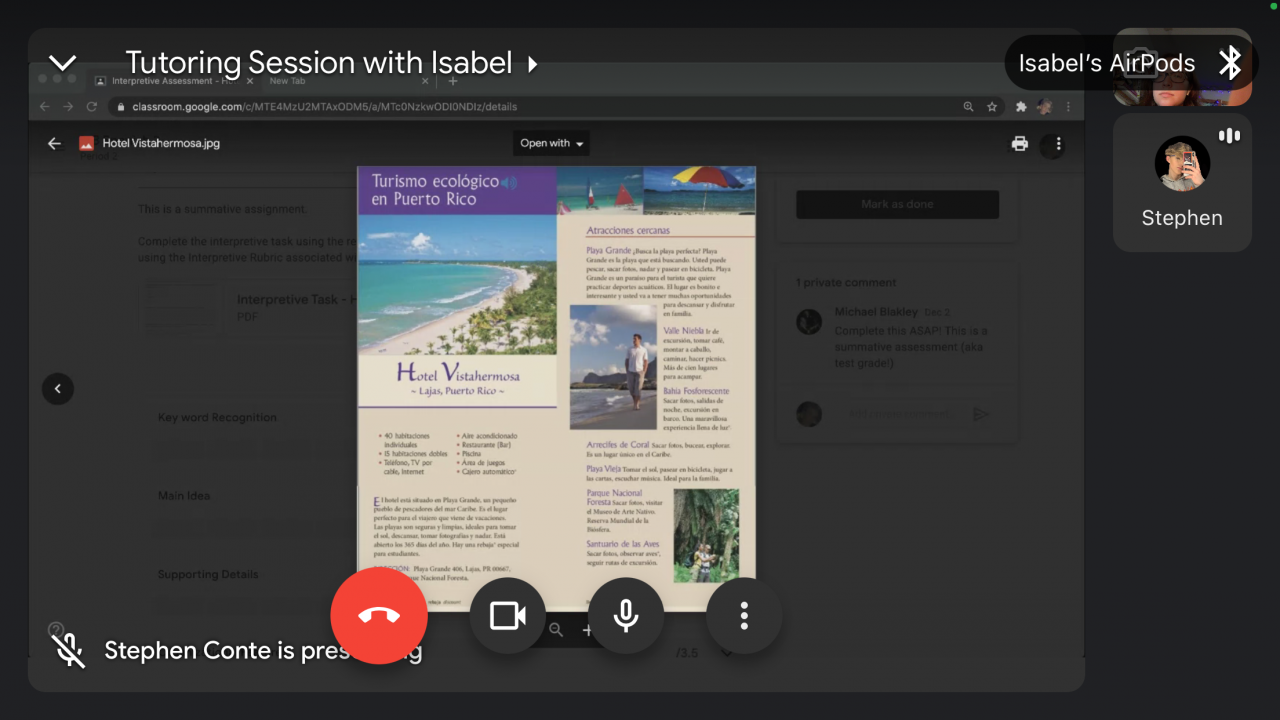The height and width of the screenshot is (720, 1280).
Task: Close the New Tab tab
Action: [x=425, y=81]
